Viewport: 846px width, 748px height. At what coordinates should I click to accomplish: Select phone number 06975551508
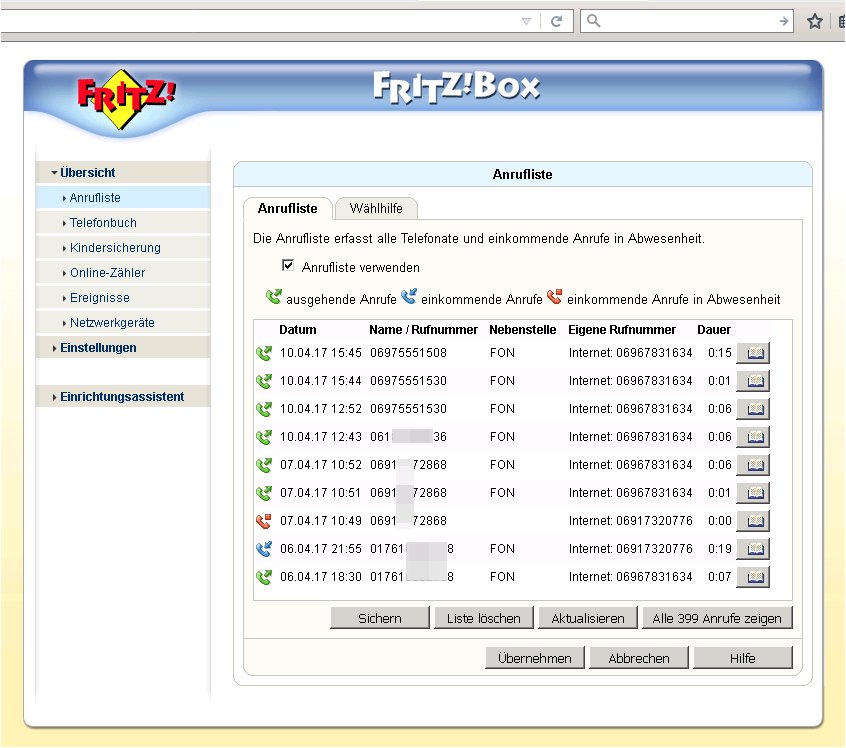pyautogui.click(x=408, y=353)
